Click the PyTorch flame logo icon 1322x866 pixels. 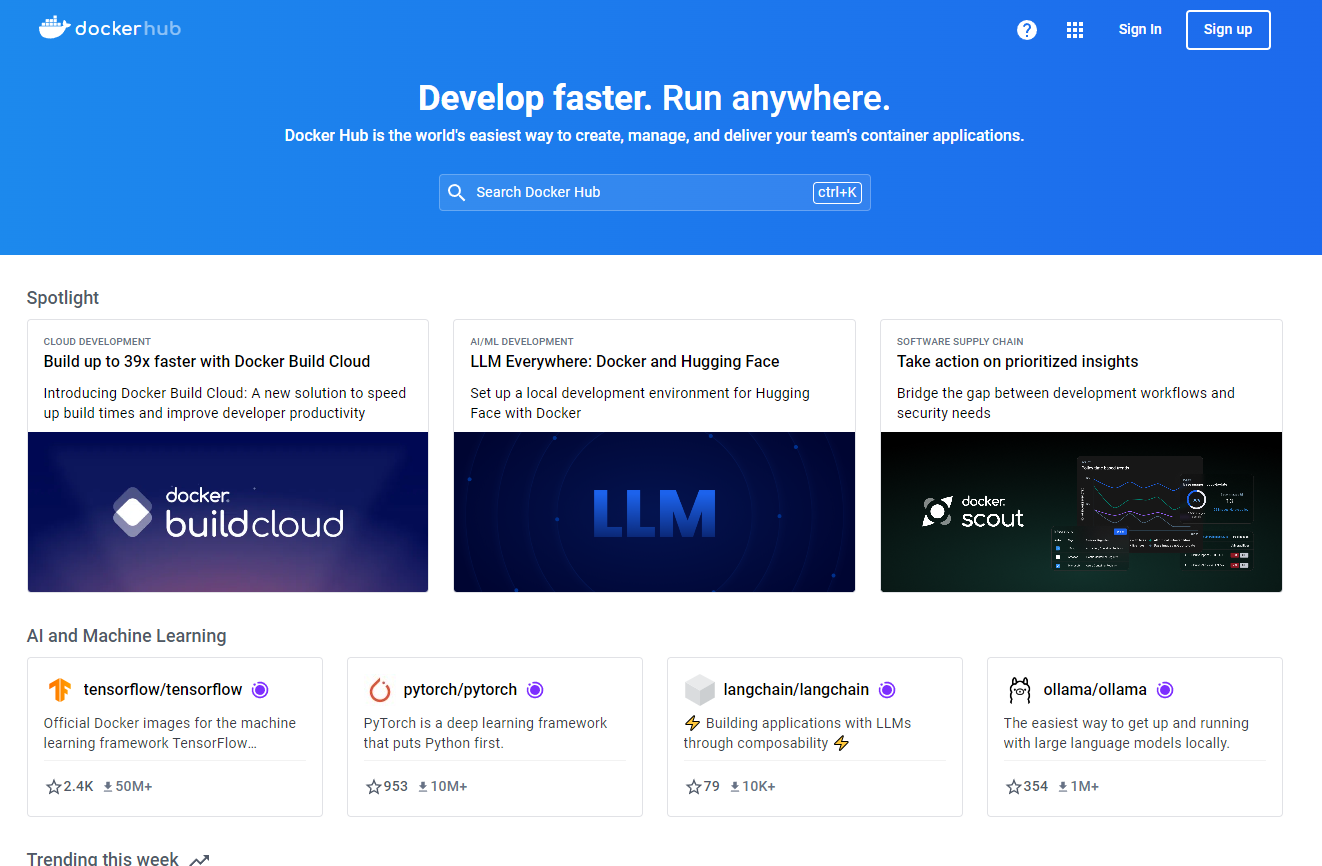coord(380,690)
